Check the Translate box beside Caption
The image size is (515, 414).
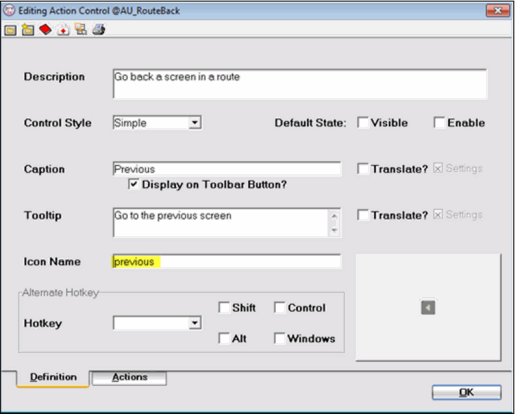point(363,169)
